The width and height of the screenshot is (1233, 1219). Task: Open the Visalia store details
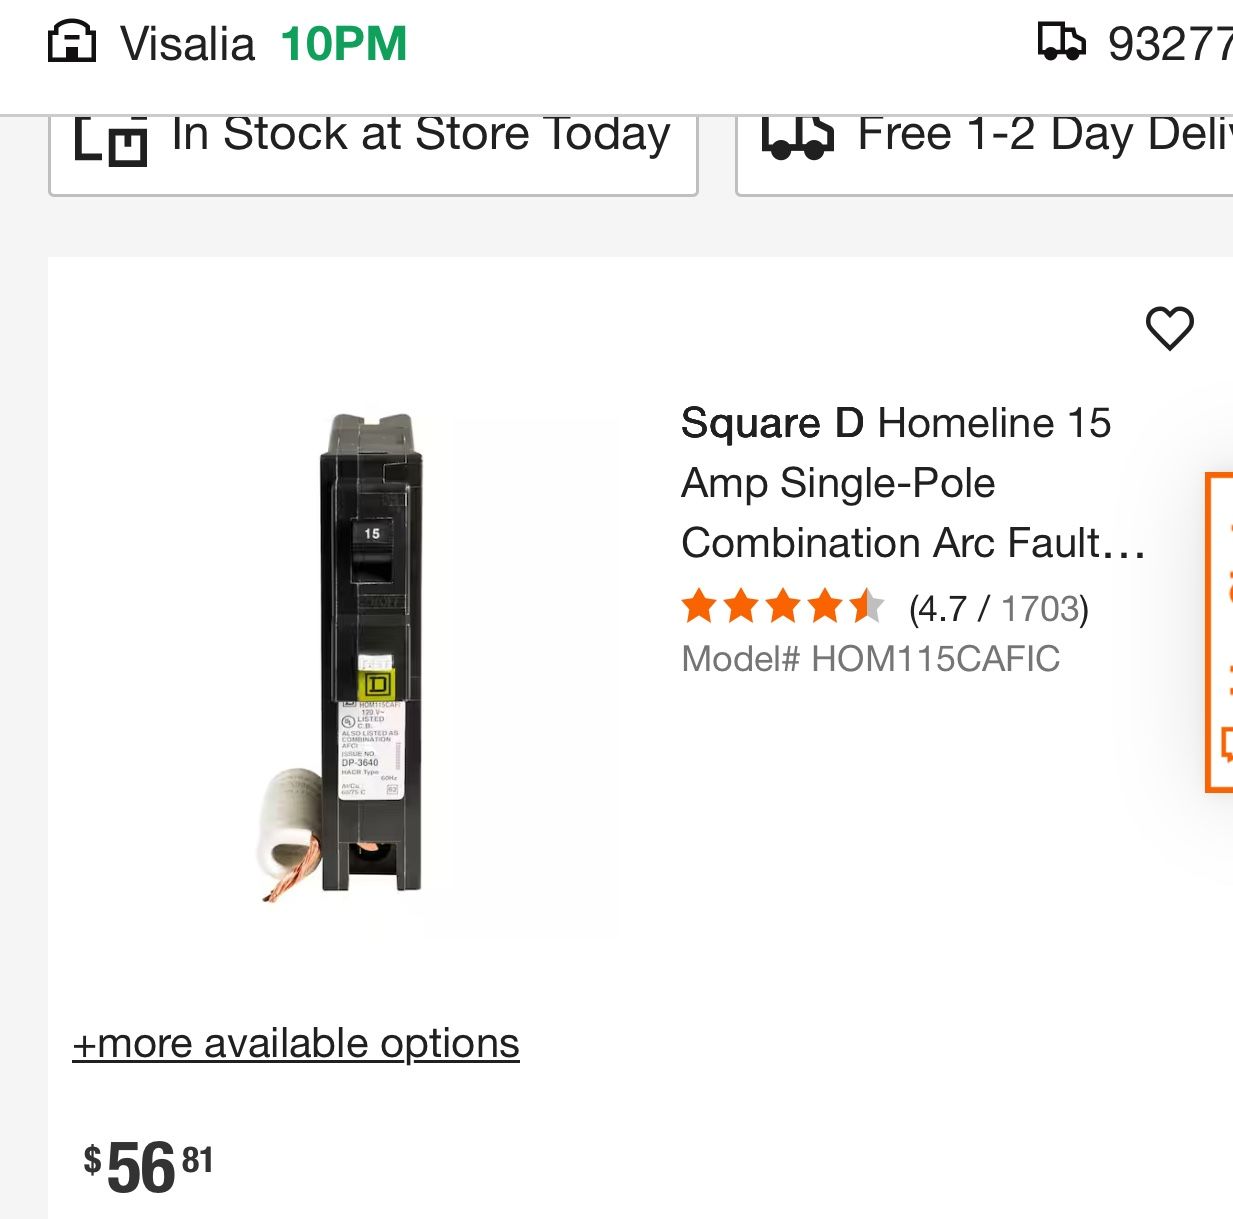pyautogui.click(x=188, y=44)
